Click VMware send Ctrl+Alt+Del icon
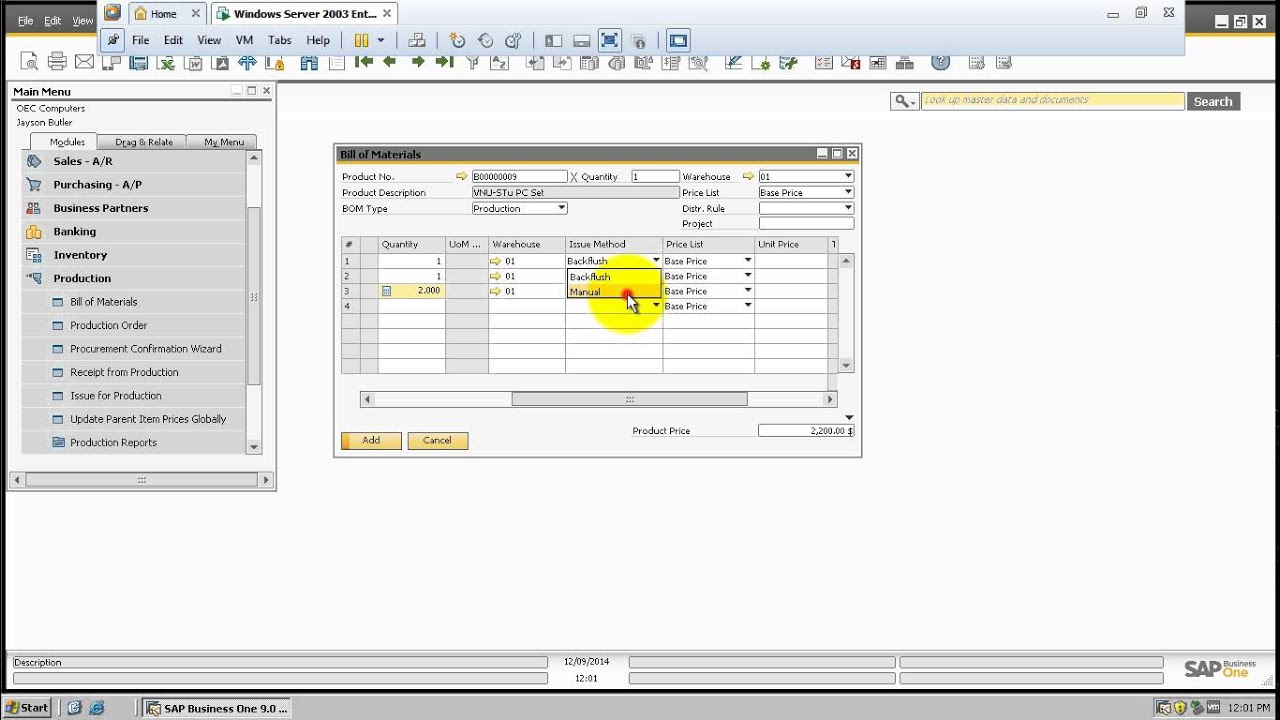 (417, 40)
